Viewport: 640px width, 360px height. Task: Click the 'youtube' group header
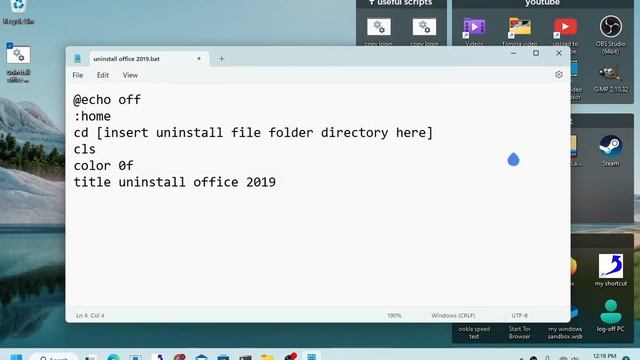pyautogui.click(x=542, y=3)
